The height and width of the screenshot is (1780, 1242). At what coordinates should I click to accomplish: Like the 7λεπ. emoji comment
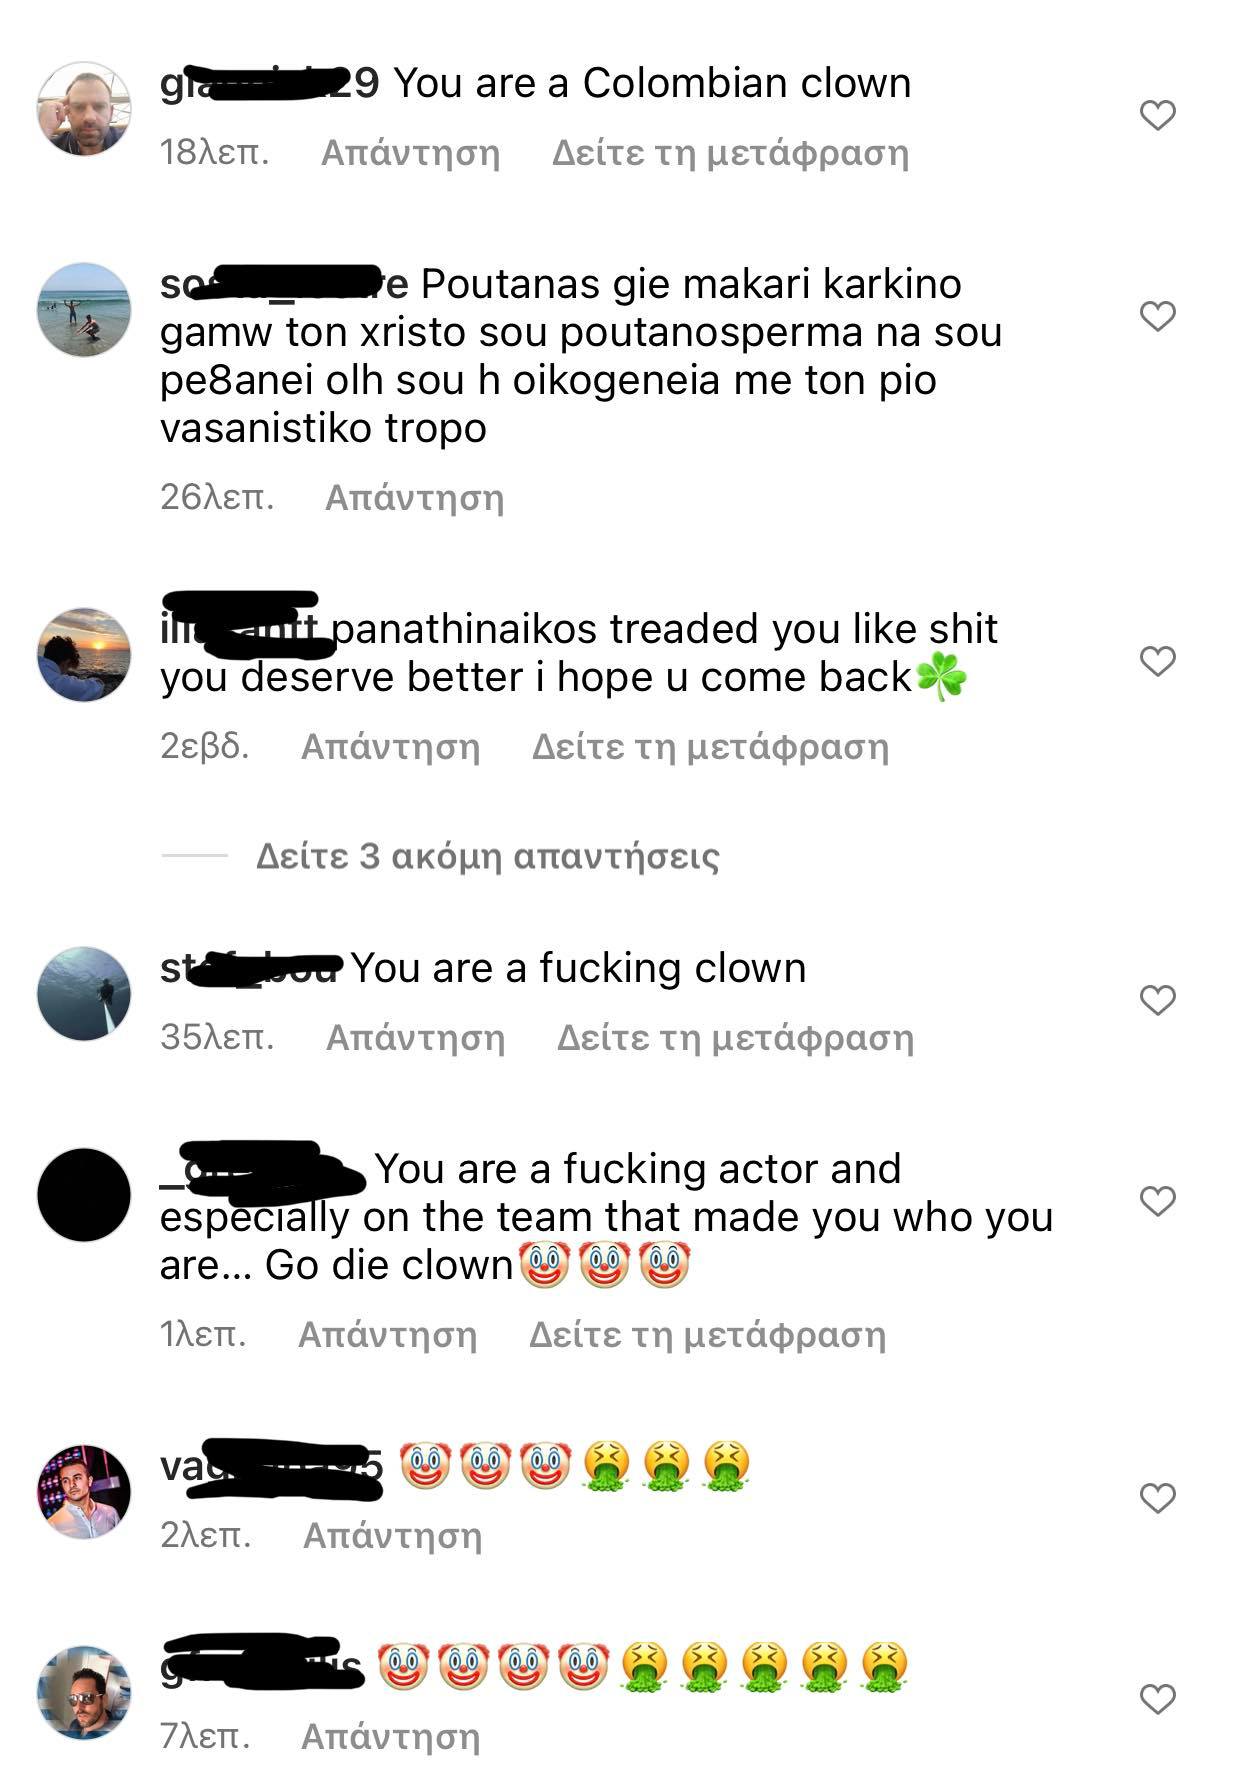coord(1157,1699)
